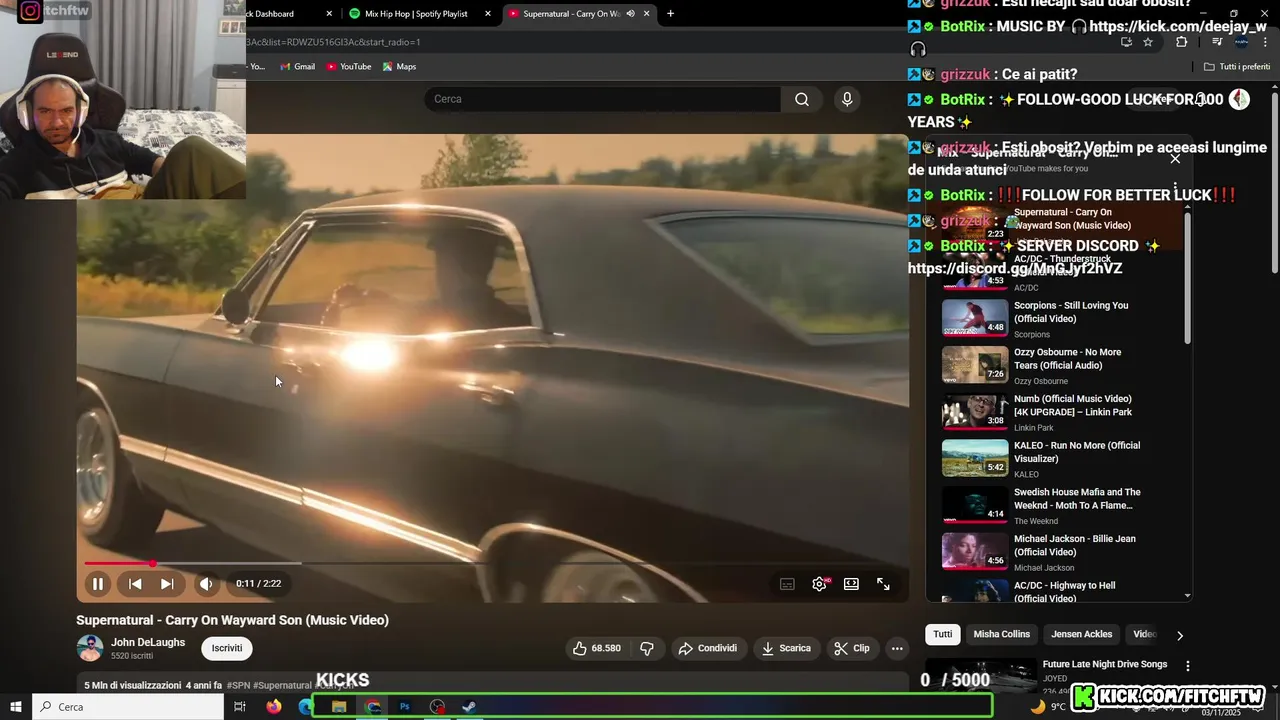The width and height of the screenshot is (1280, 720).
Task: Launch Firefox from the taskbar
Action: click(274, 707)
